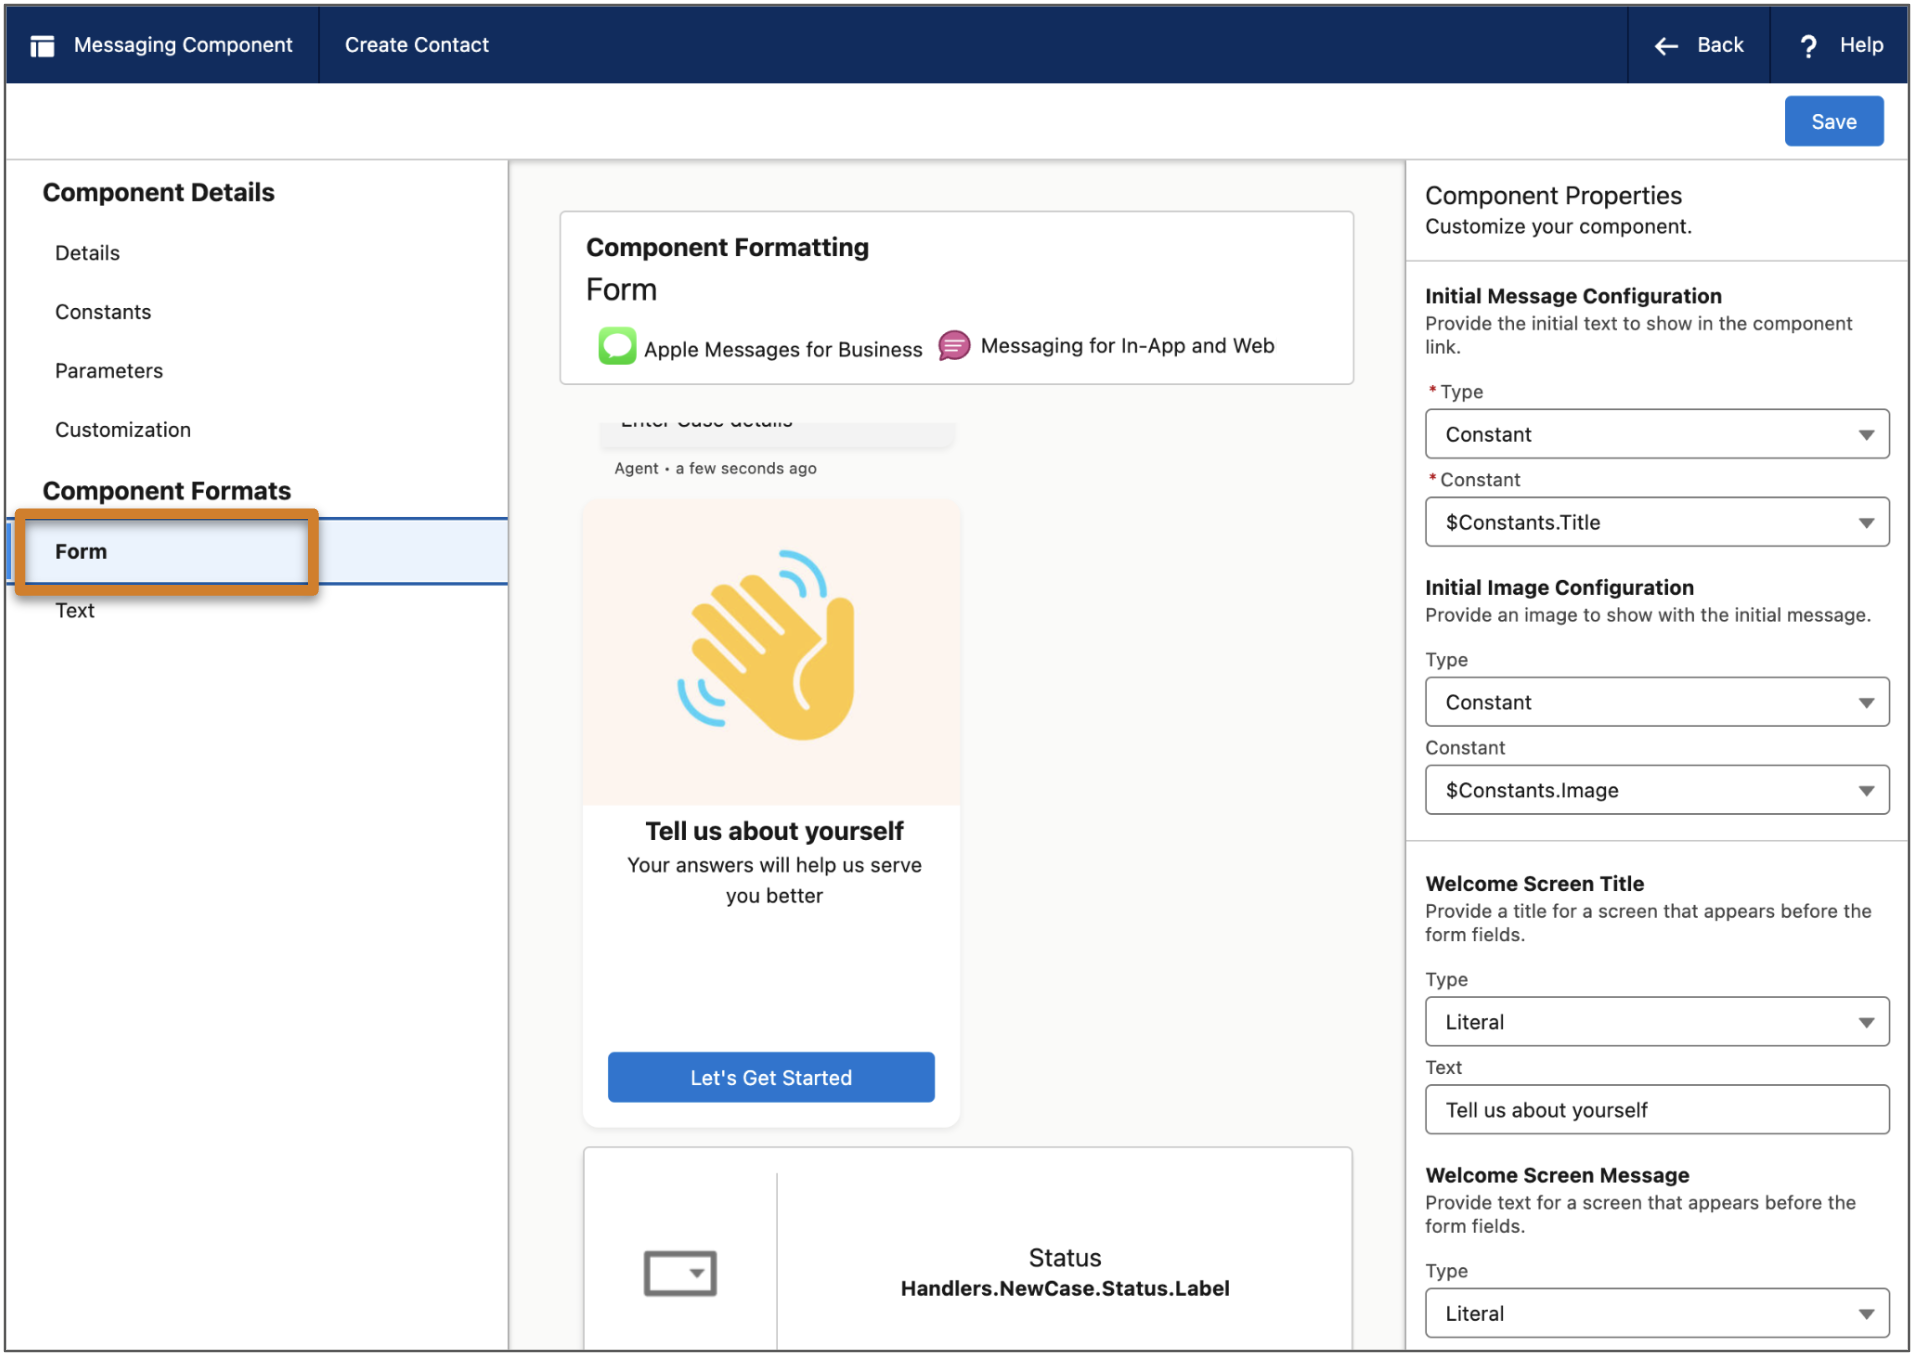The width and height of the screenshot is (1916, 1358).
Task: Select the Form component format
Action: tap(82, 552)
